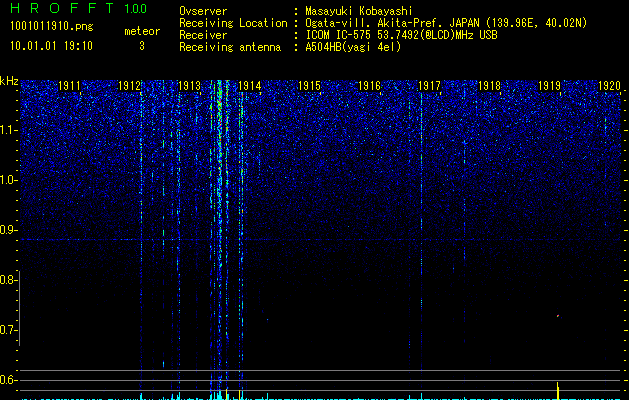Click the 1912 time marker
The height and width of the screenshot is (400, 629).
point(129,86)
